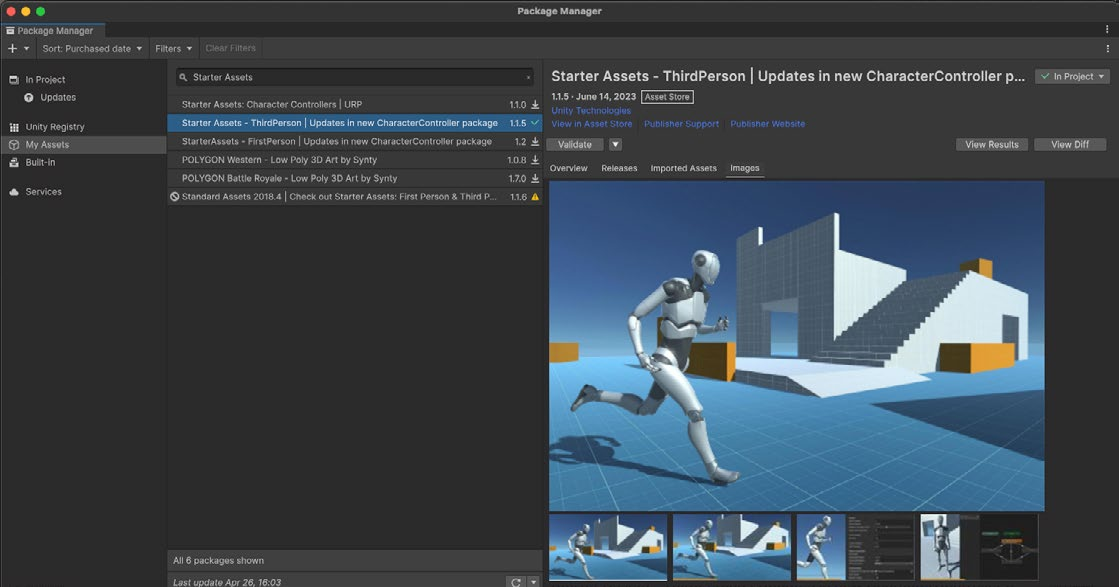Click the Asset Store tag label
The image size is (1119, 587).
click(x=667, y=97)
